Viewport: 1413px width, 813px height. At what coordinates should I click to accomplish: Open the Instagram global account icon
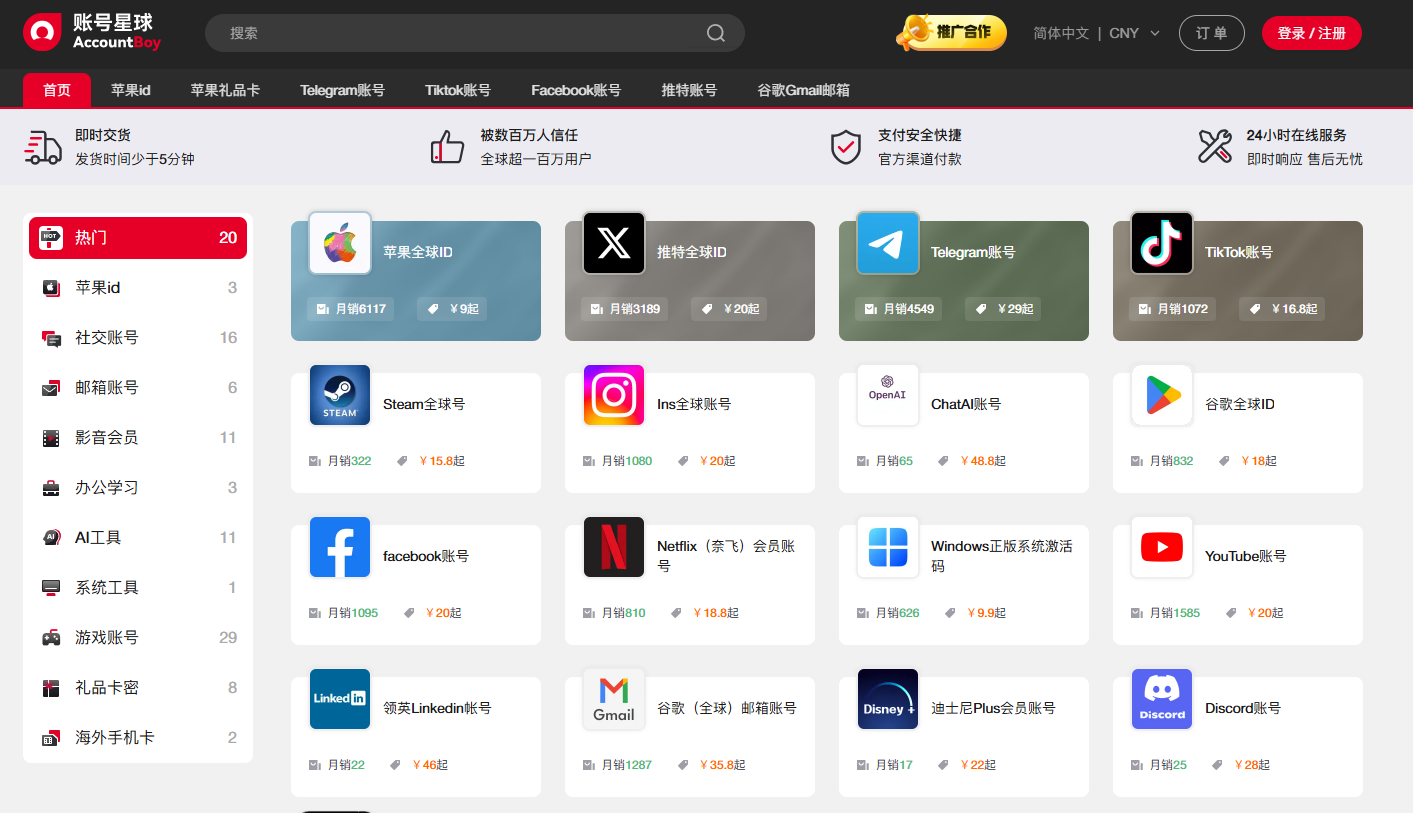tap(614, 395)
